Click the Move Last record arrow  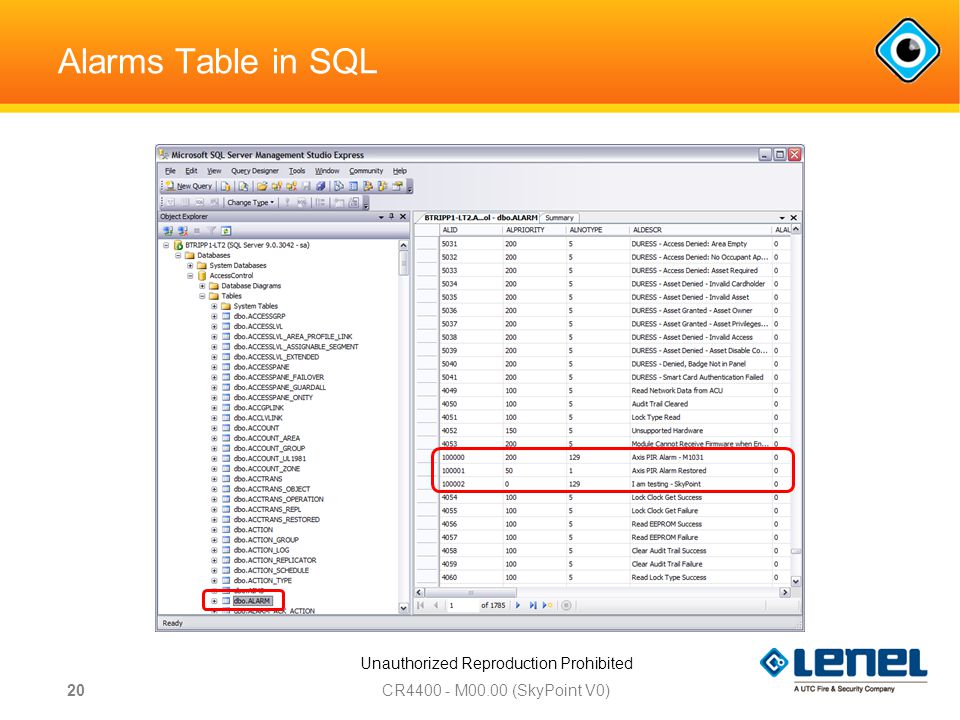(533, 606)
